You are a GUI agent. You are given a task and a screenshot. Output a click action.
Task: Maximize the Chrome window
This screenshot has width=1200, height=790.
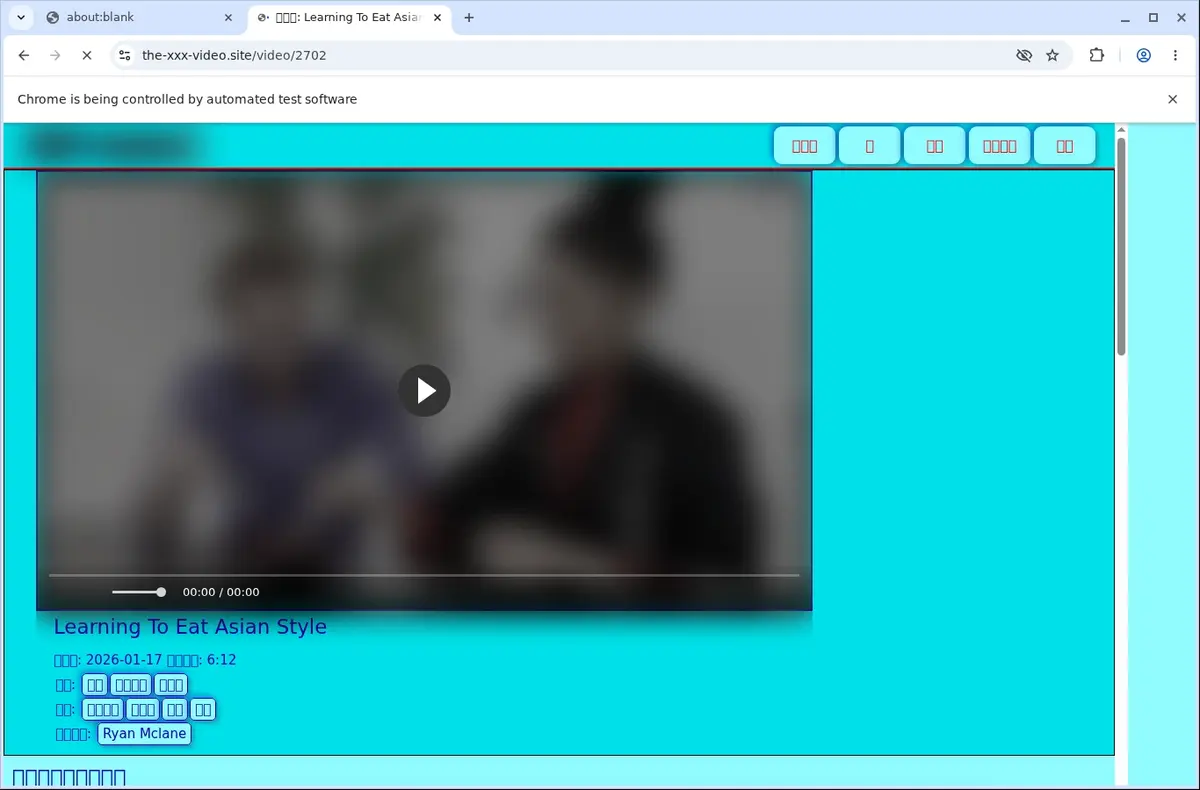(x=1153, y=17)
